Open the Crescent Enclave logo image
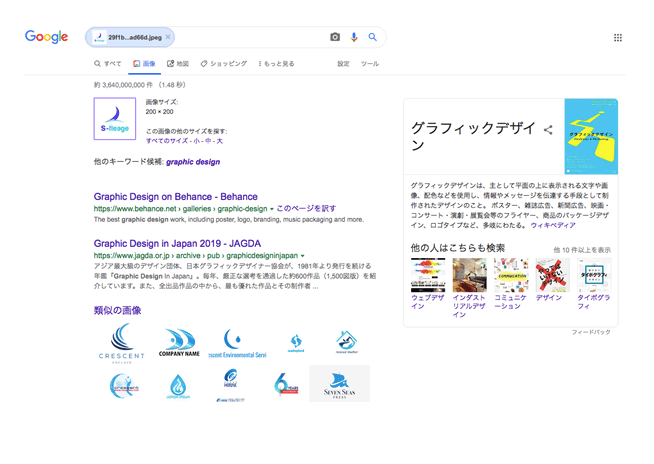Viewport: 654px width, 464px height. (121, 343)
